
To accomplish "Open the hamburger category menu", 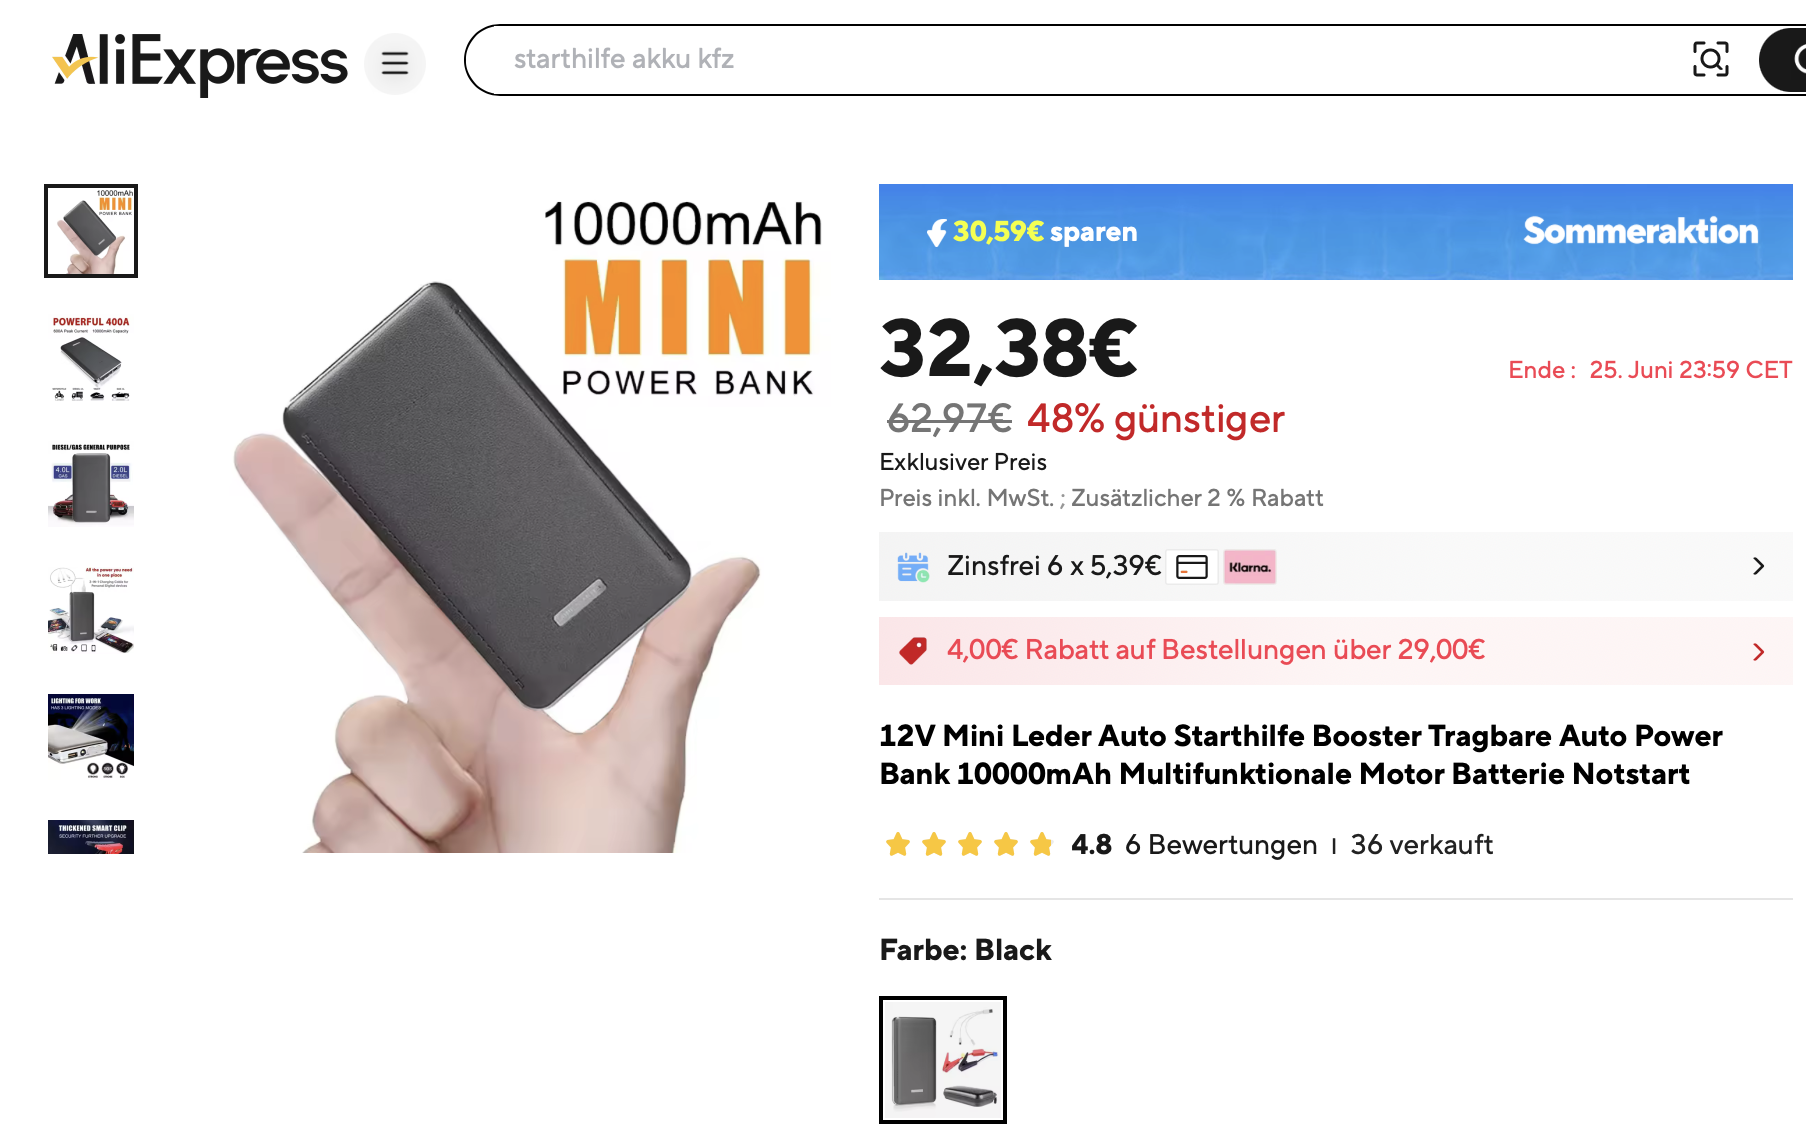I will pyautogui.click(x=395, y=63).
